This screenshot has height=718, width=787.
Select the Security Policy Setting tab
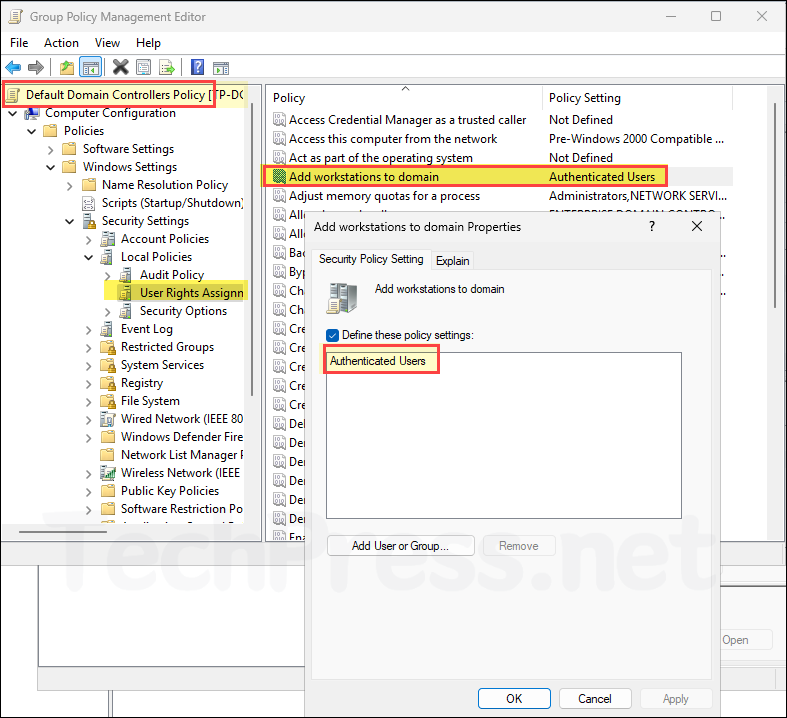coord(371,259)
